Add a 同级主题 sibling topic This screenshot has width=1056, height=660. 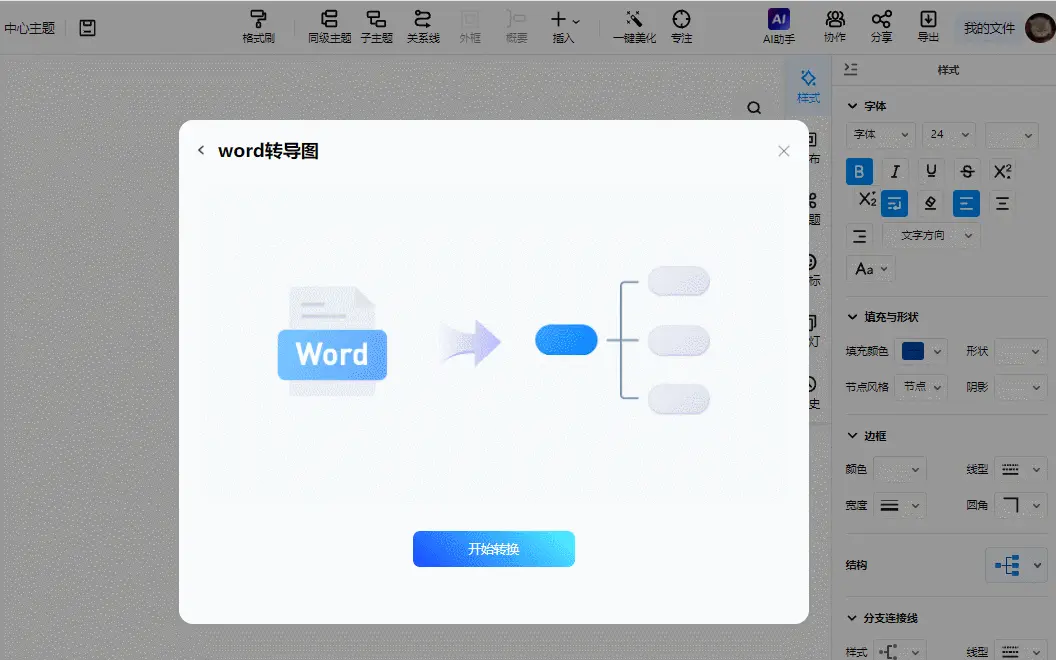click(329, 27)
